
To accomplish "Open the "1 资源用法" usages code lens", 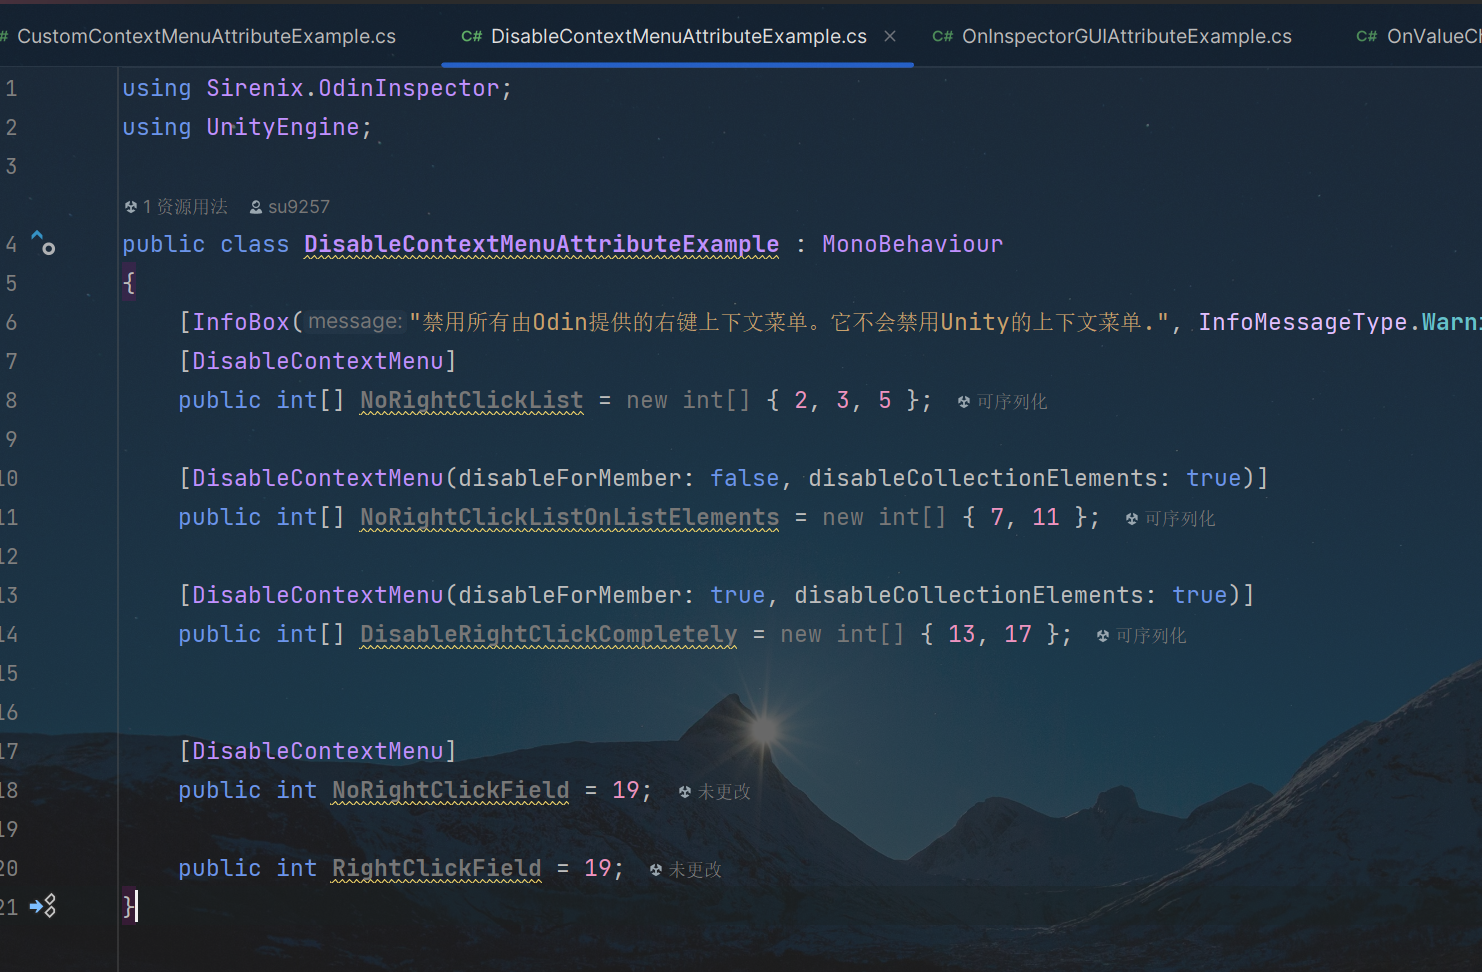I will pyautogui.click(x=185, y=207).
